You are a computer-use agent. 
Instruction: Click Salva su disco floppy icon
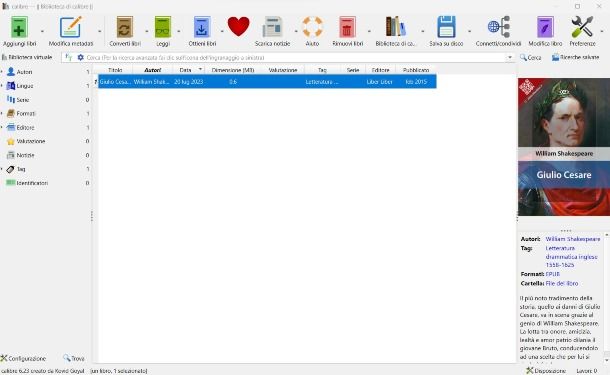pos(446,27)
